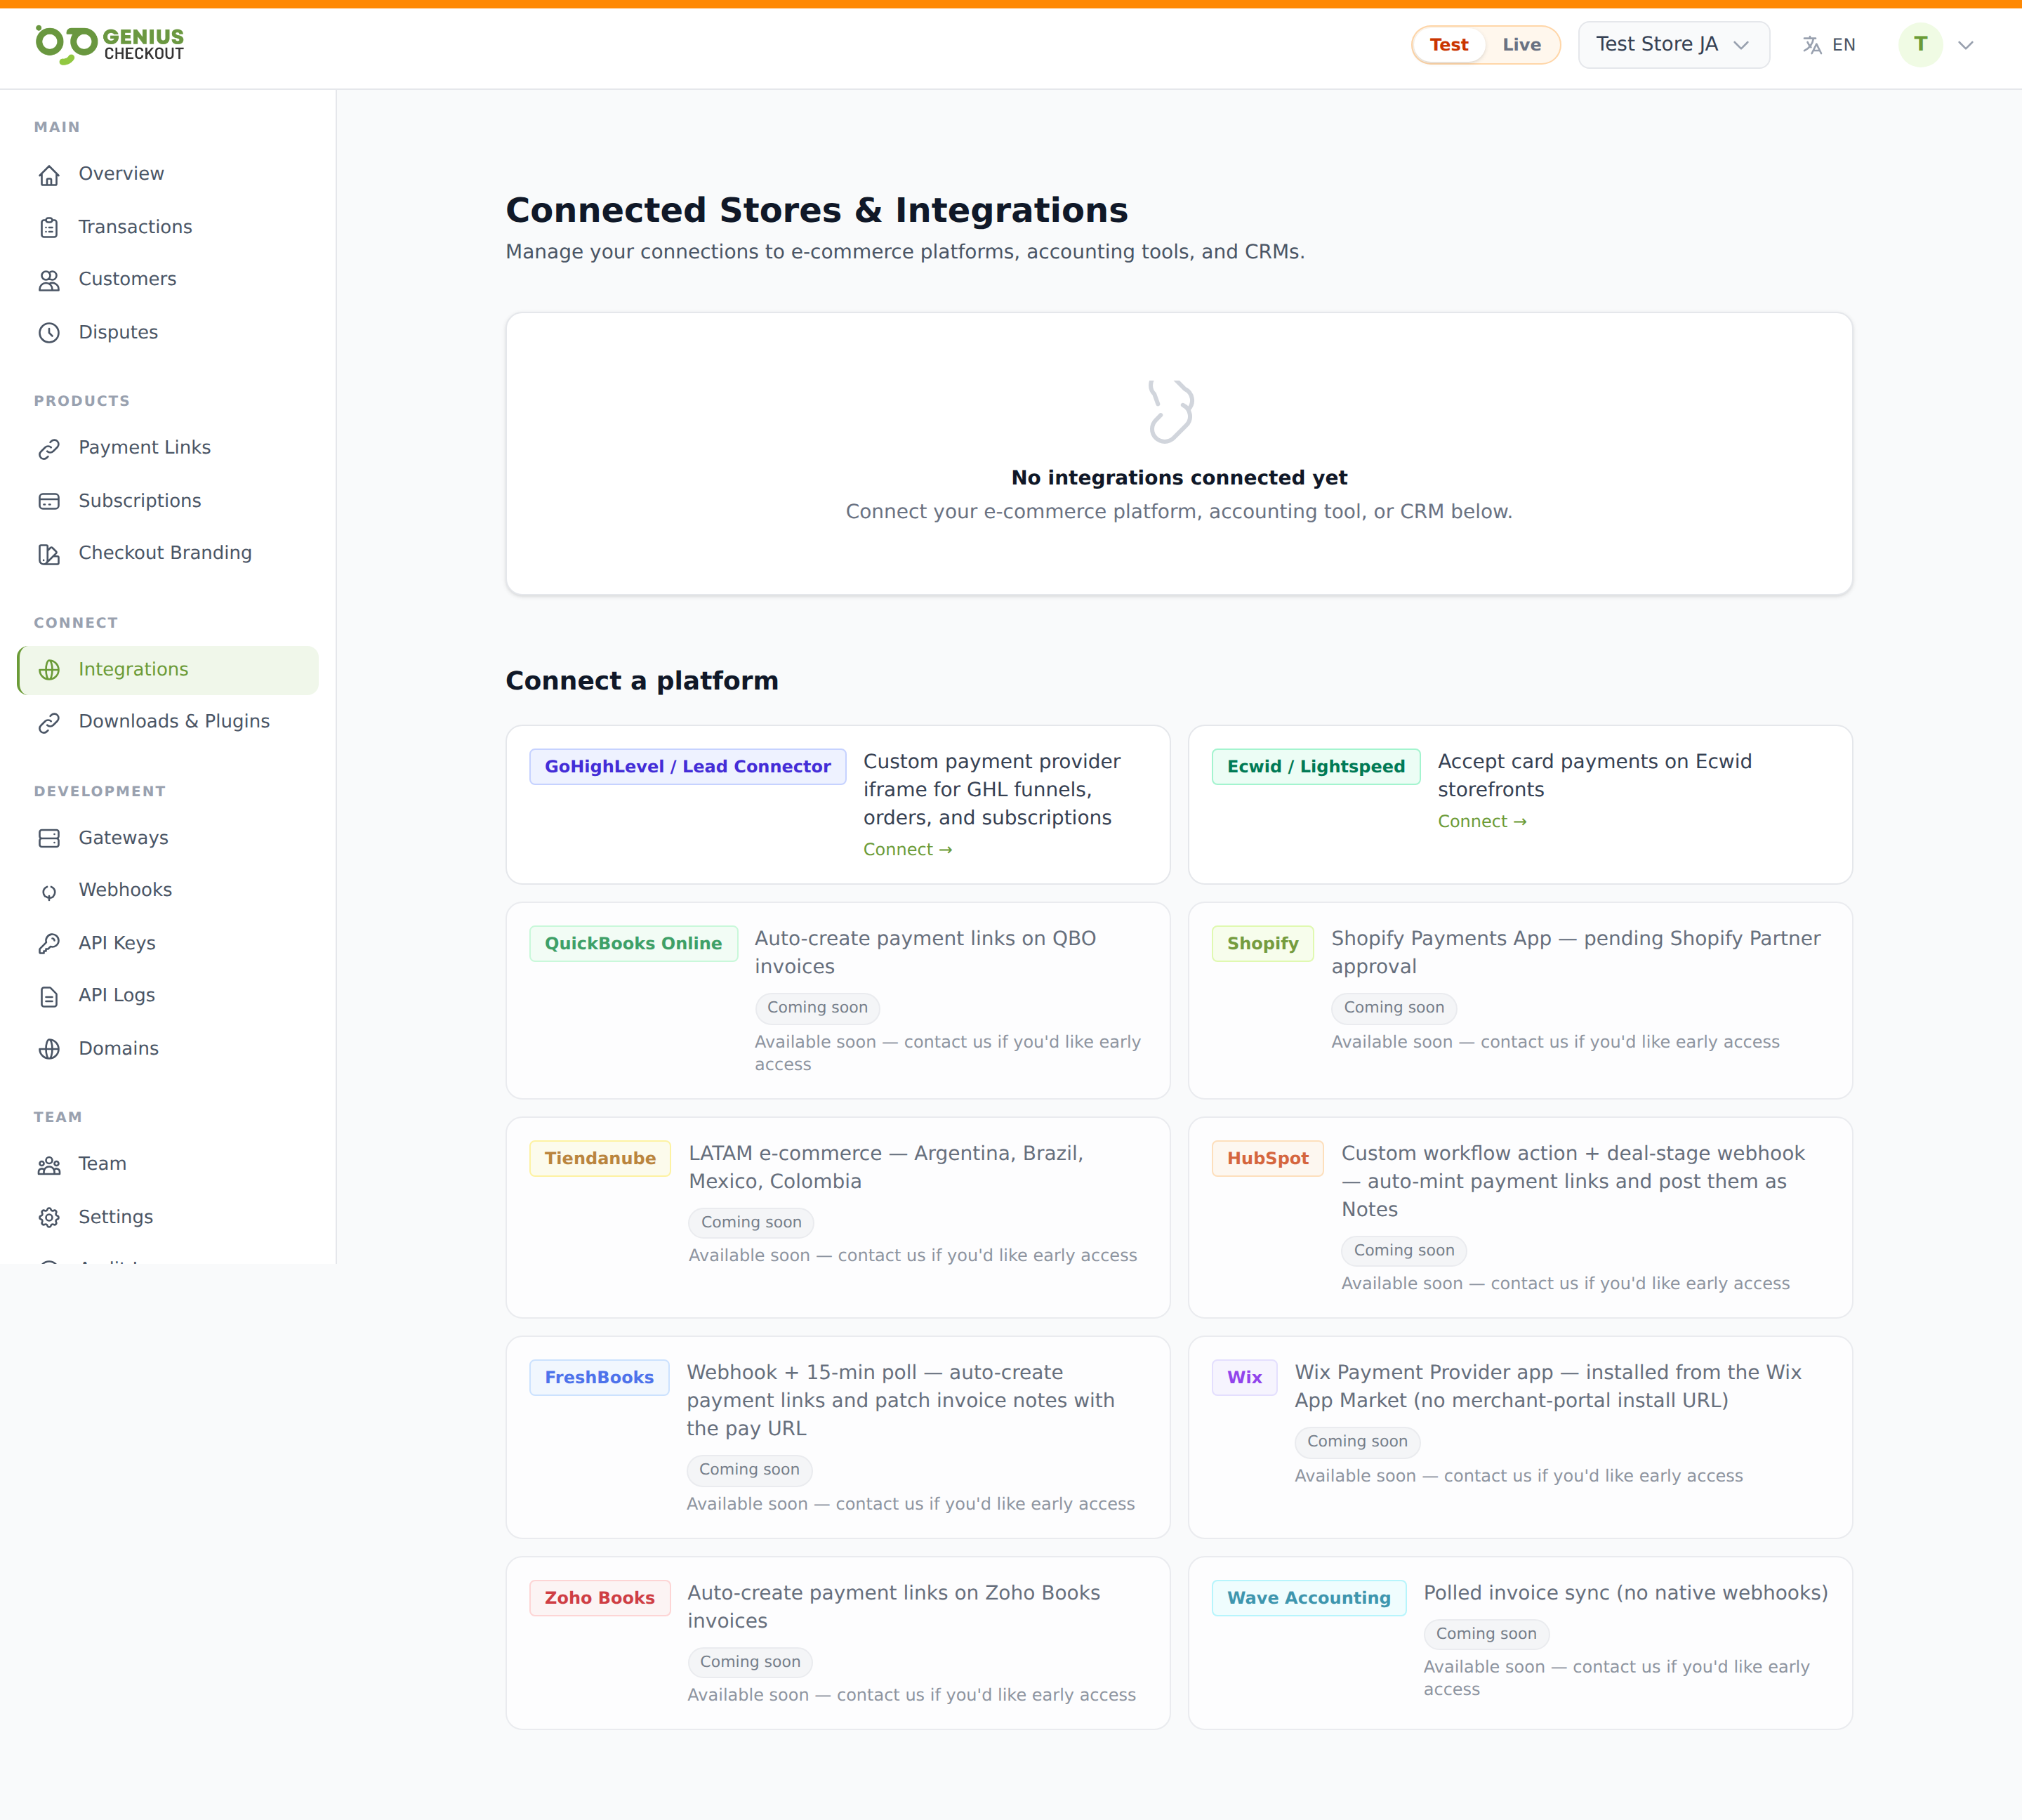Open the API Keys page
This screenshot has height=1820, width=2022.
tap(168, 943)
